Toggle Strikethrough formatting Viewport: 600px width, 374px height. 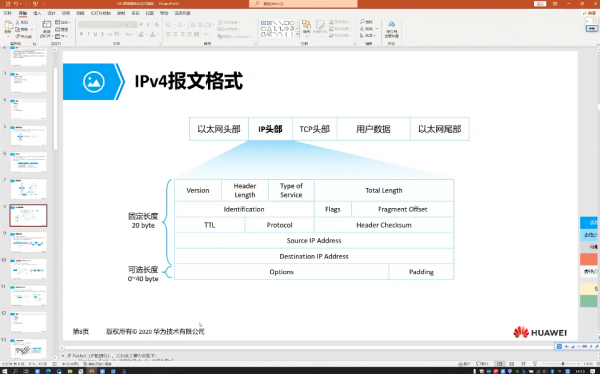coord(110,34)
